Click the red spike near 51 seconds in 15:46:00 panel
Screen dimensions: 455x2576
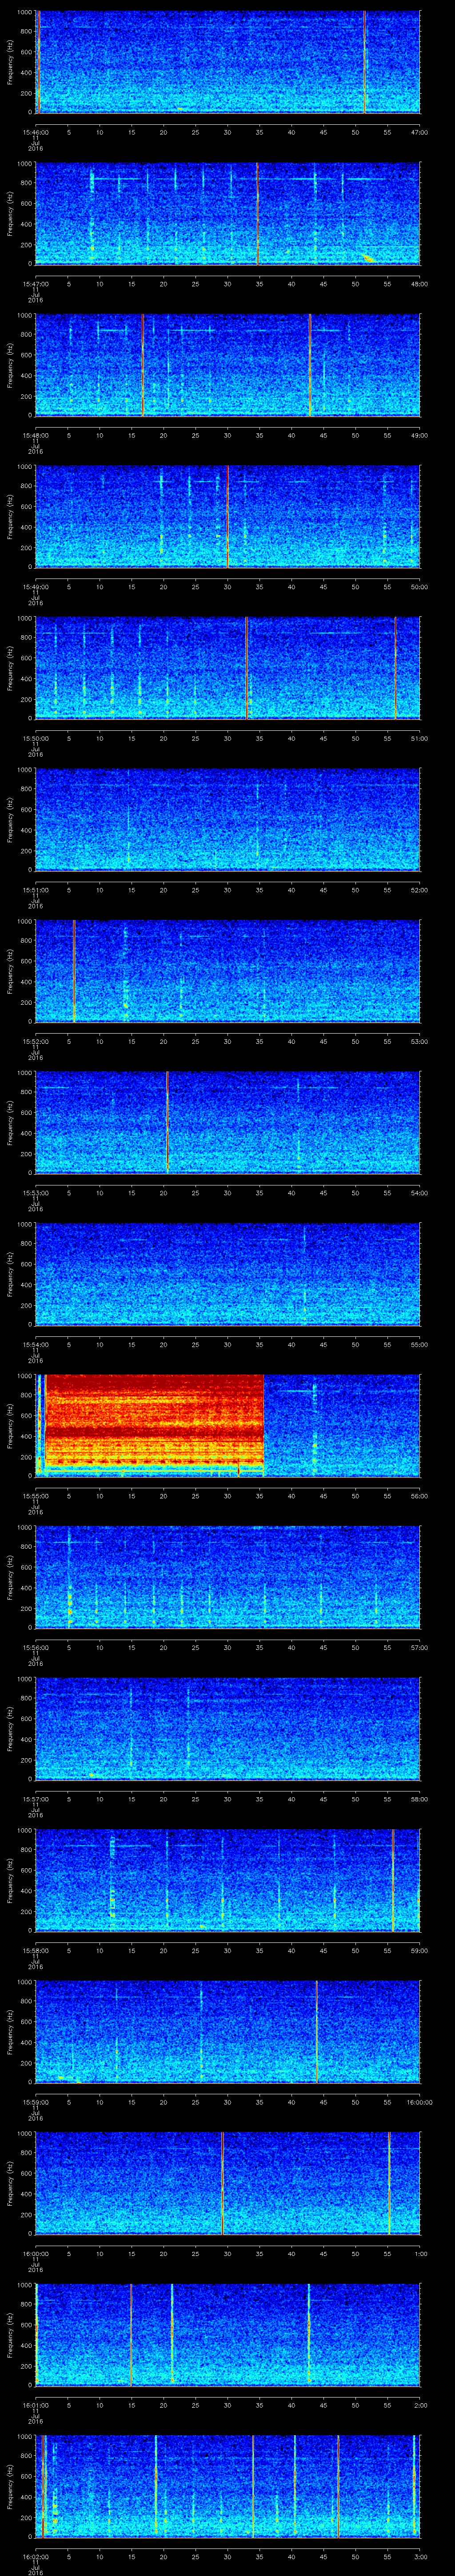pyautogui.click(x=365, y=62)
